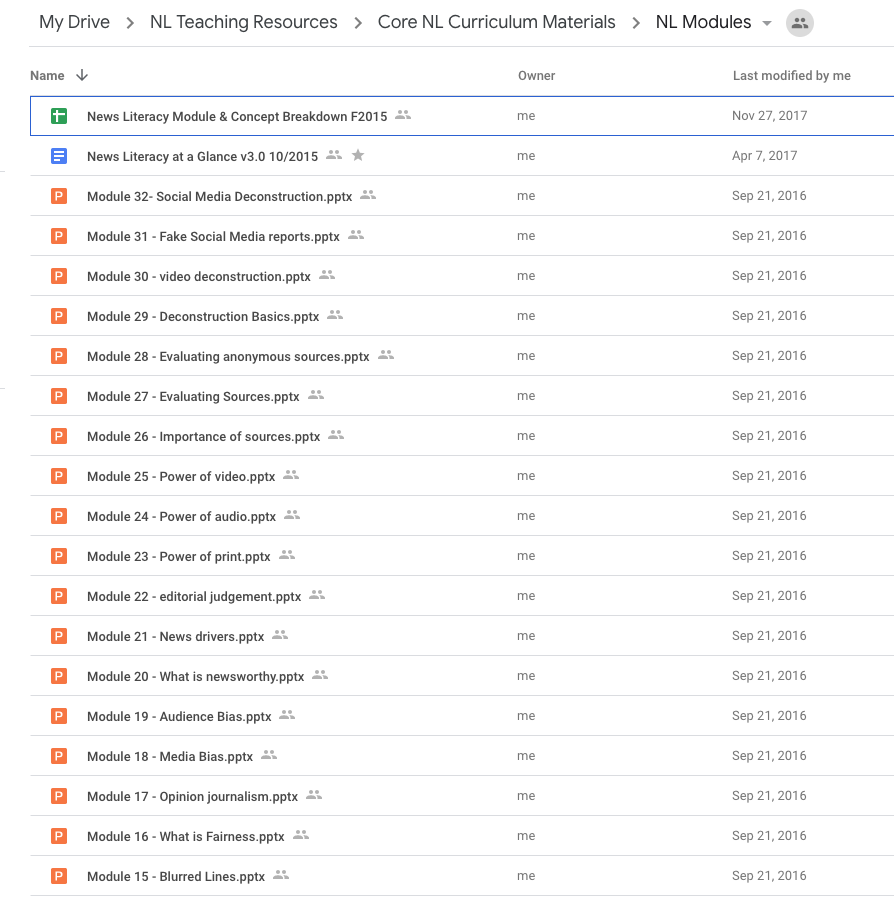Click the Name column header
894x898 pixels.
coord(47,76)
